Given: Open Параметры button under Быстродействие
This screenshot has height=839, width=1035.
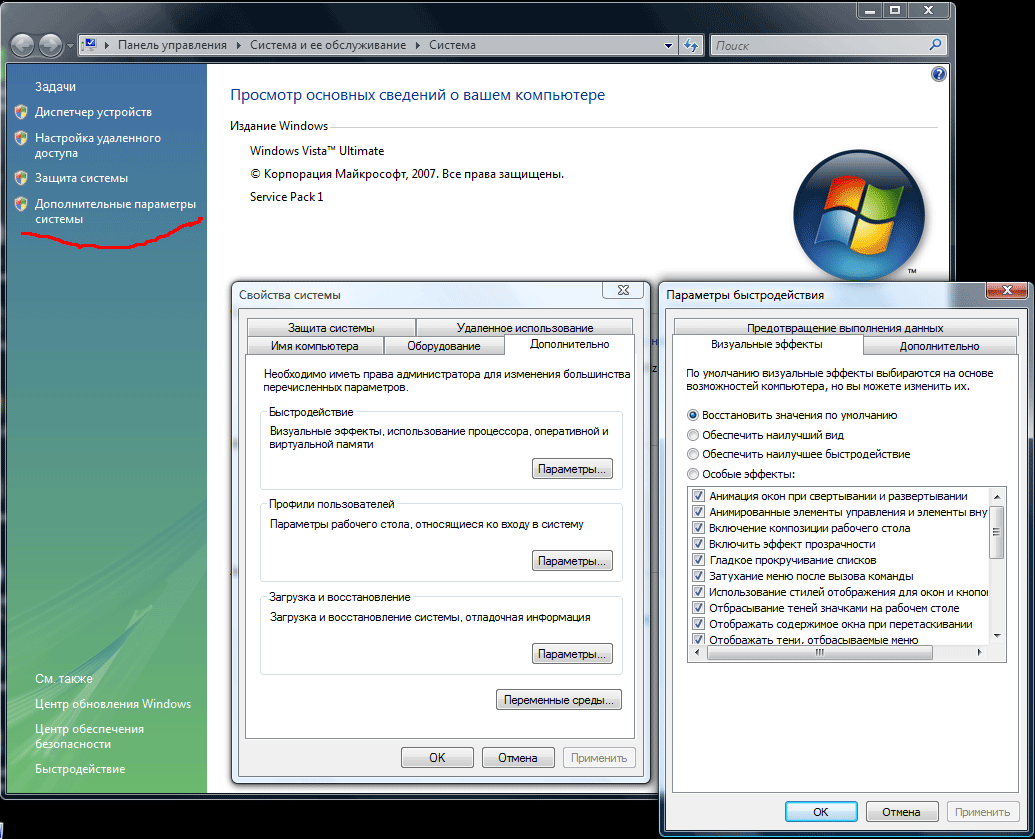Looking at the screenshot, I should [x=572, y=469].
